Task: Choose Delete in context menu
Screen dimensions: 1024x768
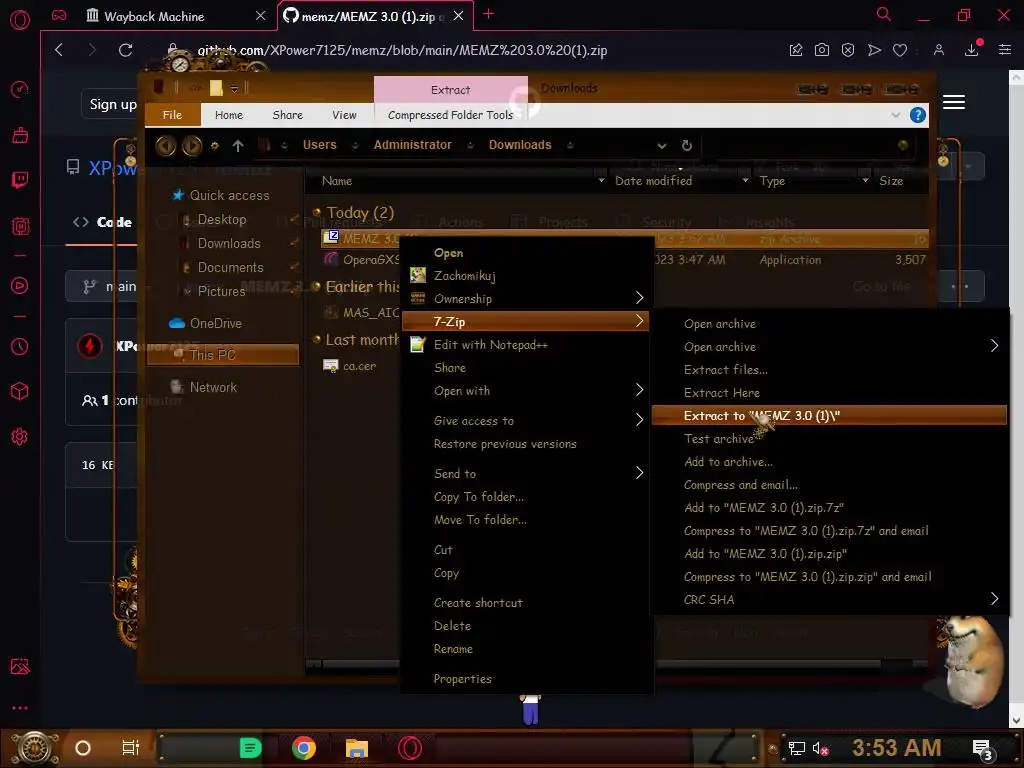Action: [452, 626]
